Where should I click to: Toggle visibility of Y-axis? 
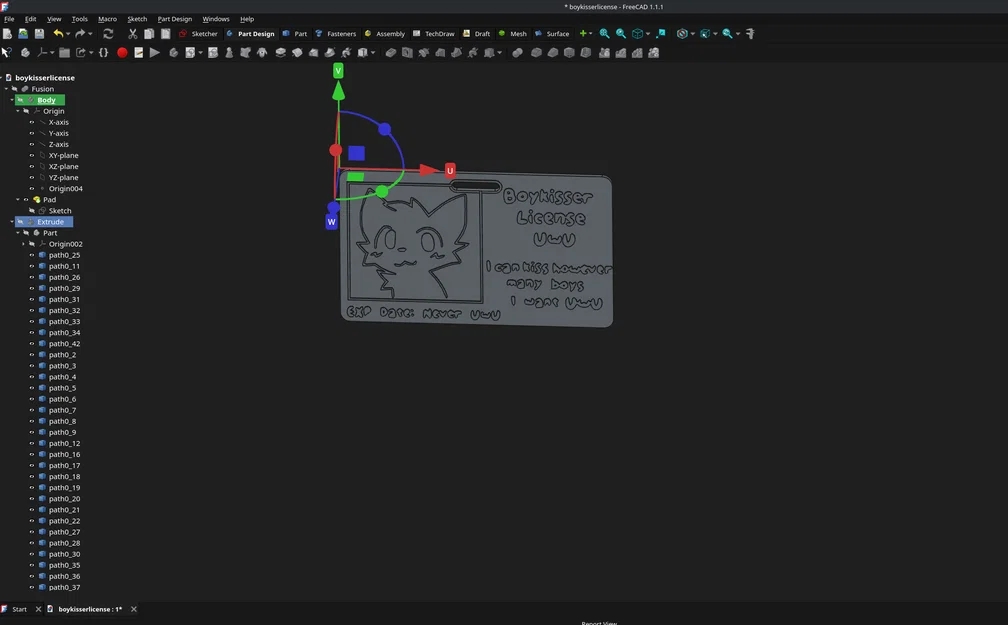[x=32, y=133]
